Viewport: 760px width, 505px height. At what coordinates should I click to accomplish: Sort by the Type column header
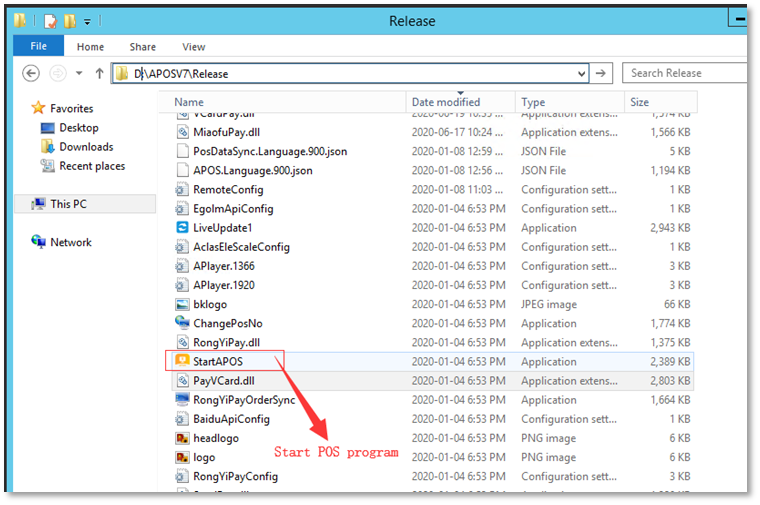coord(570,102)
